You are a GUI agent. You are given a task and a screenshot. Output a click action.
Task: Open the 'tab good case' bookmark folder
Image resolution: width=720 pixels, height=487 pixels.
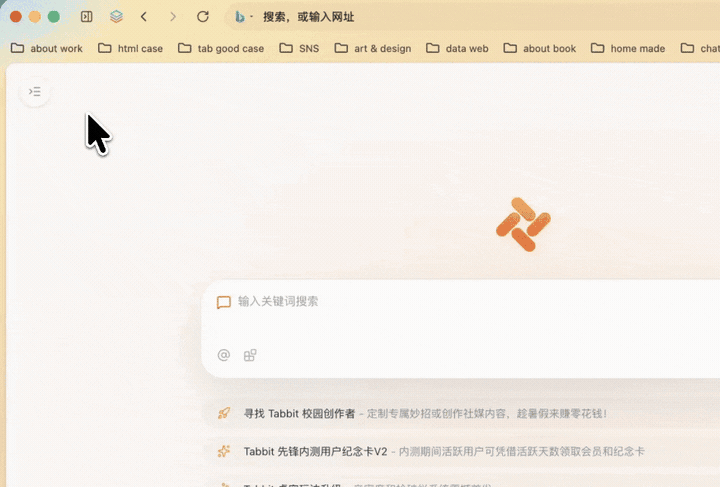coord(221,48)
